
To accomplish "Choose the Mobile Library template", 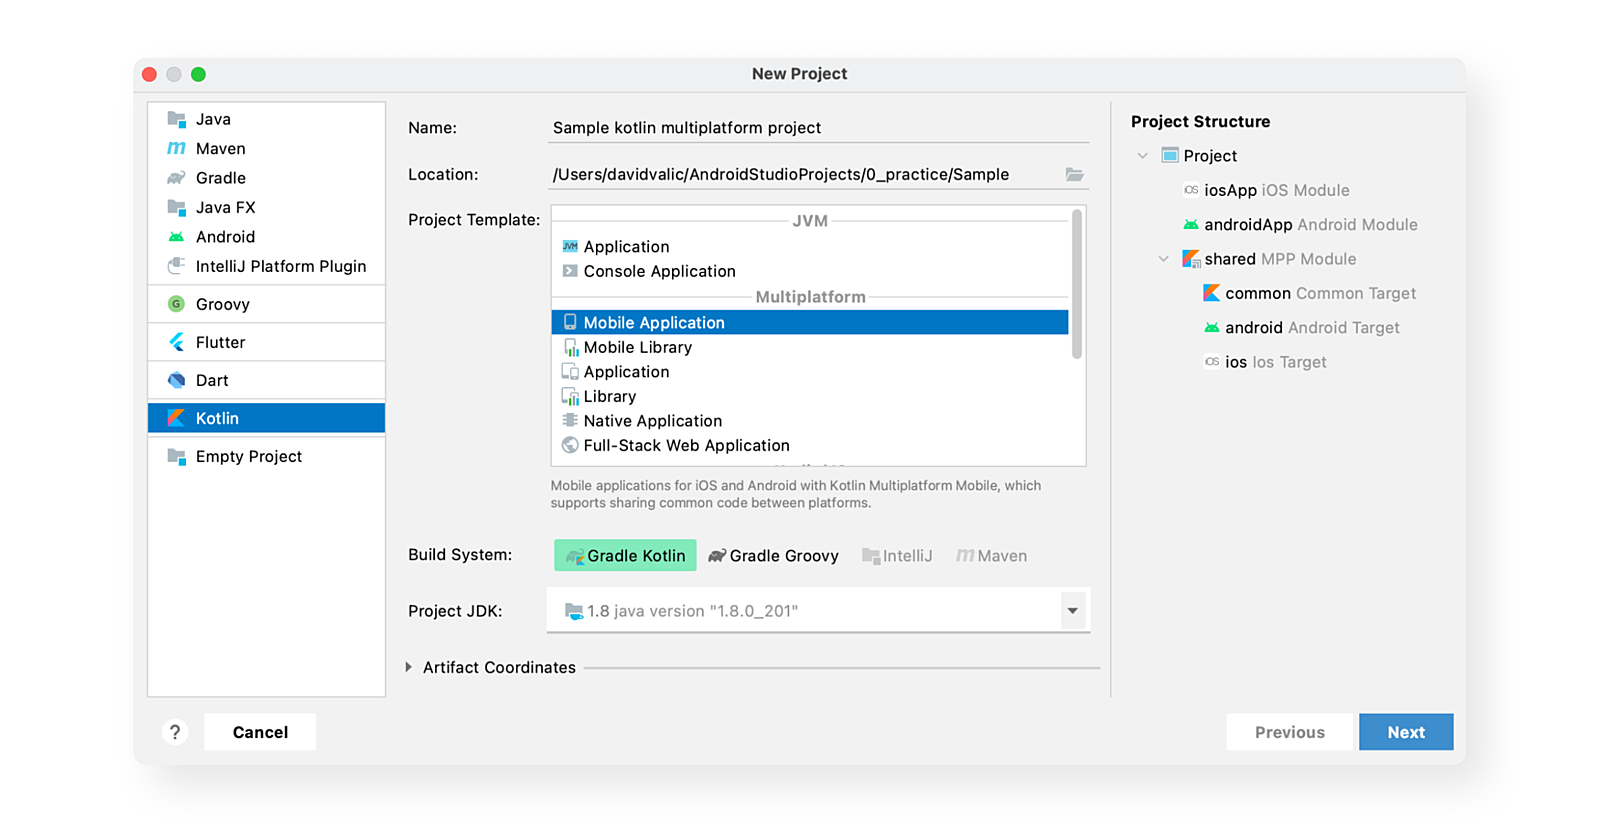I will click(x=637, y=347).
